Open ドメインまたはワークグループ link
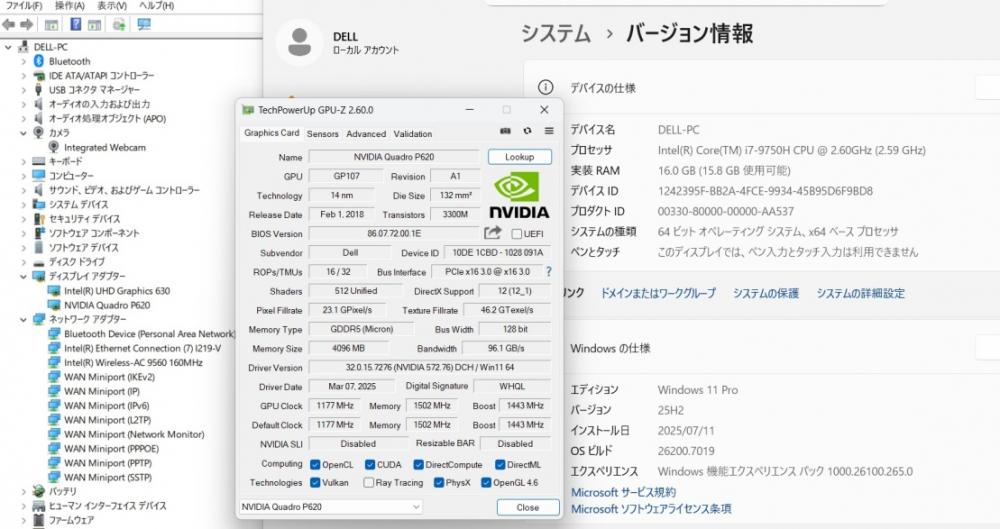 (658, 294)
